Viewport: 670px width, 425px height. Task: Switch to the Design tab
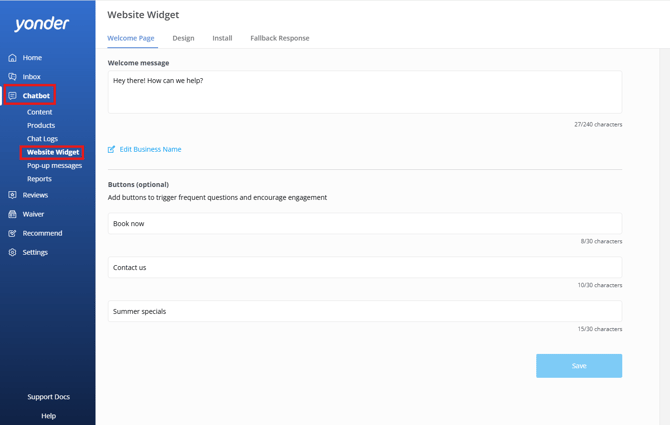tap(183, 38)
